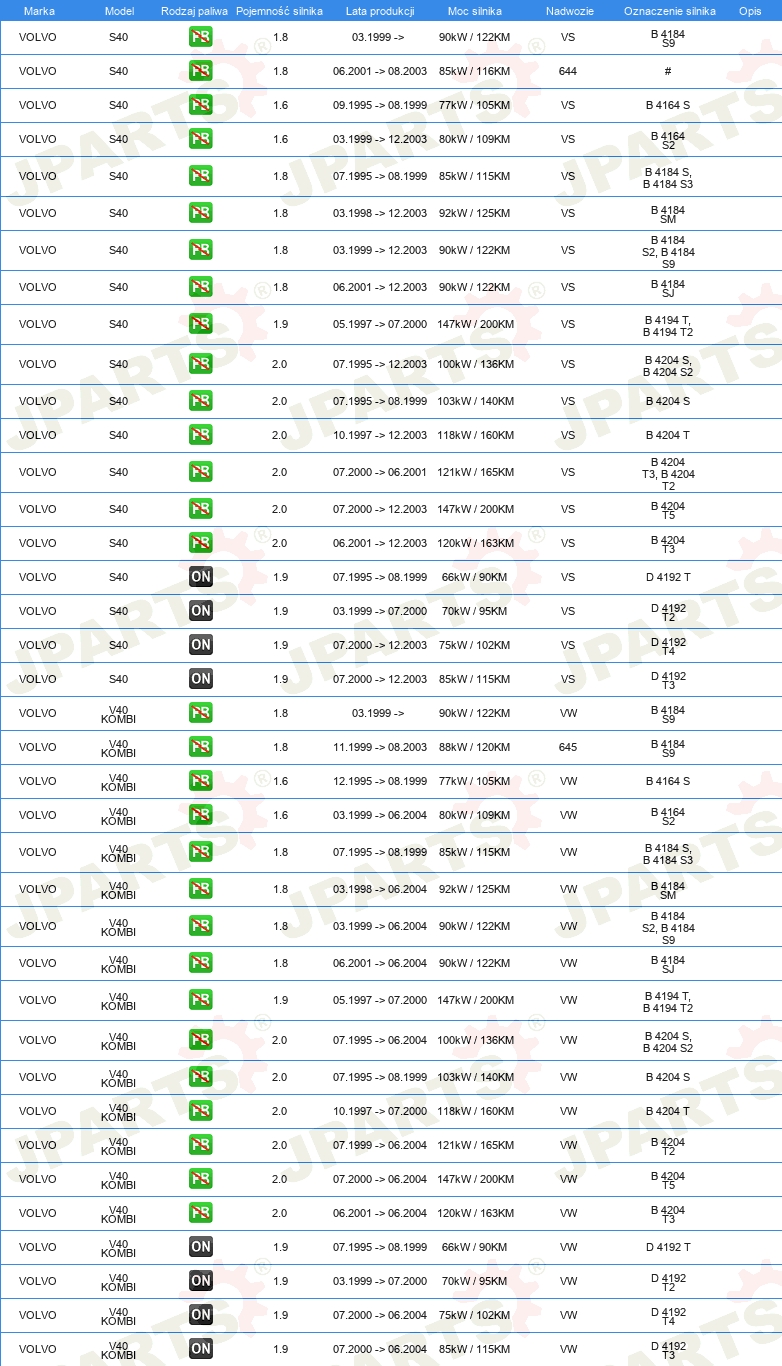Click the ON icon in the V40 KOMBI D 4192 T3 row

point(200,1349)
